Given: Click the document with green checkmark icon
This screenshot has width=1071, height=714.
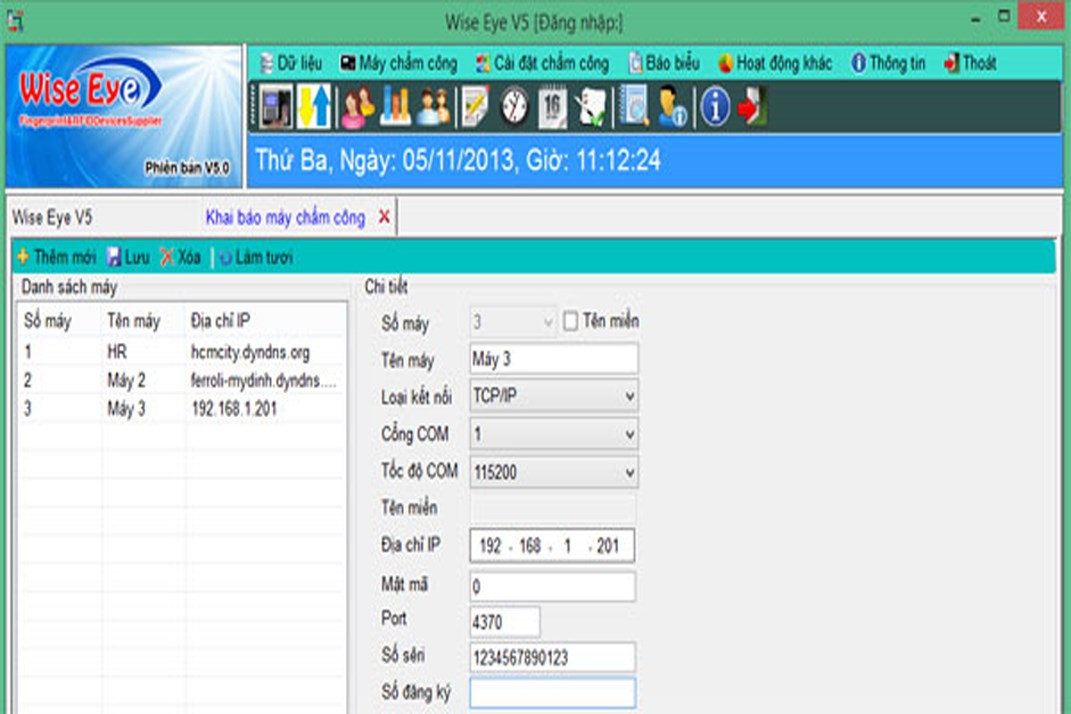Looking at the screenshot, I should coord(591,107).
